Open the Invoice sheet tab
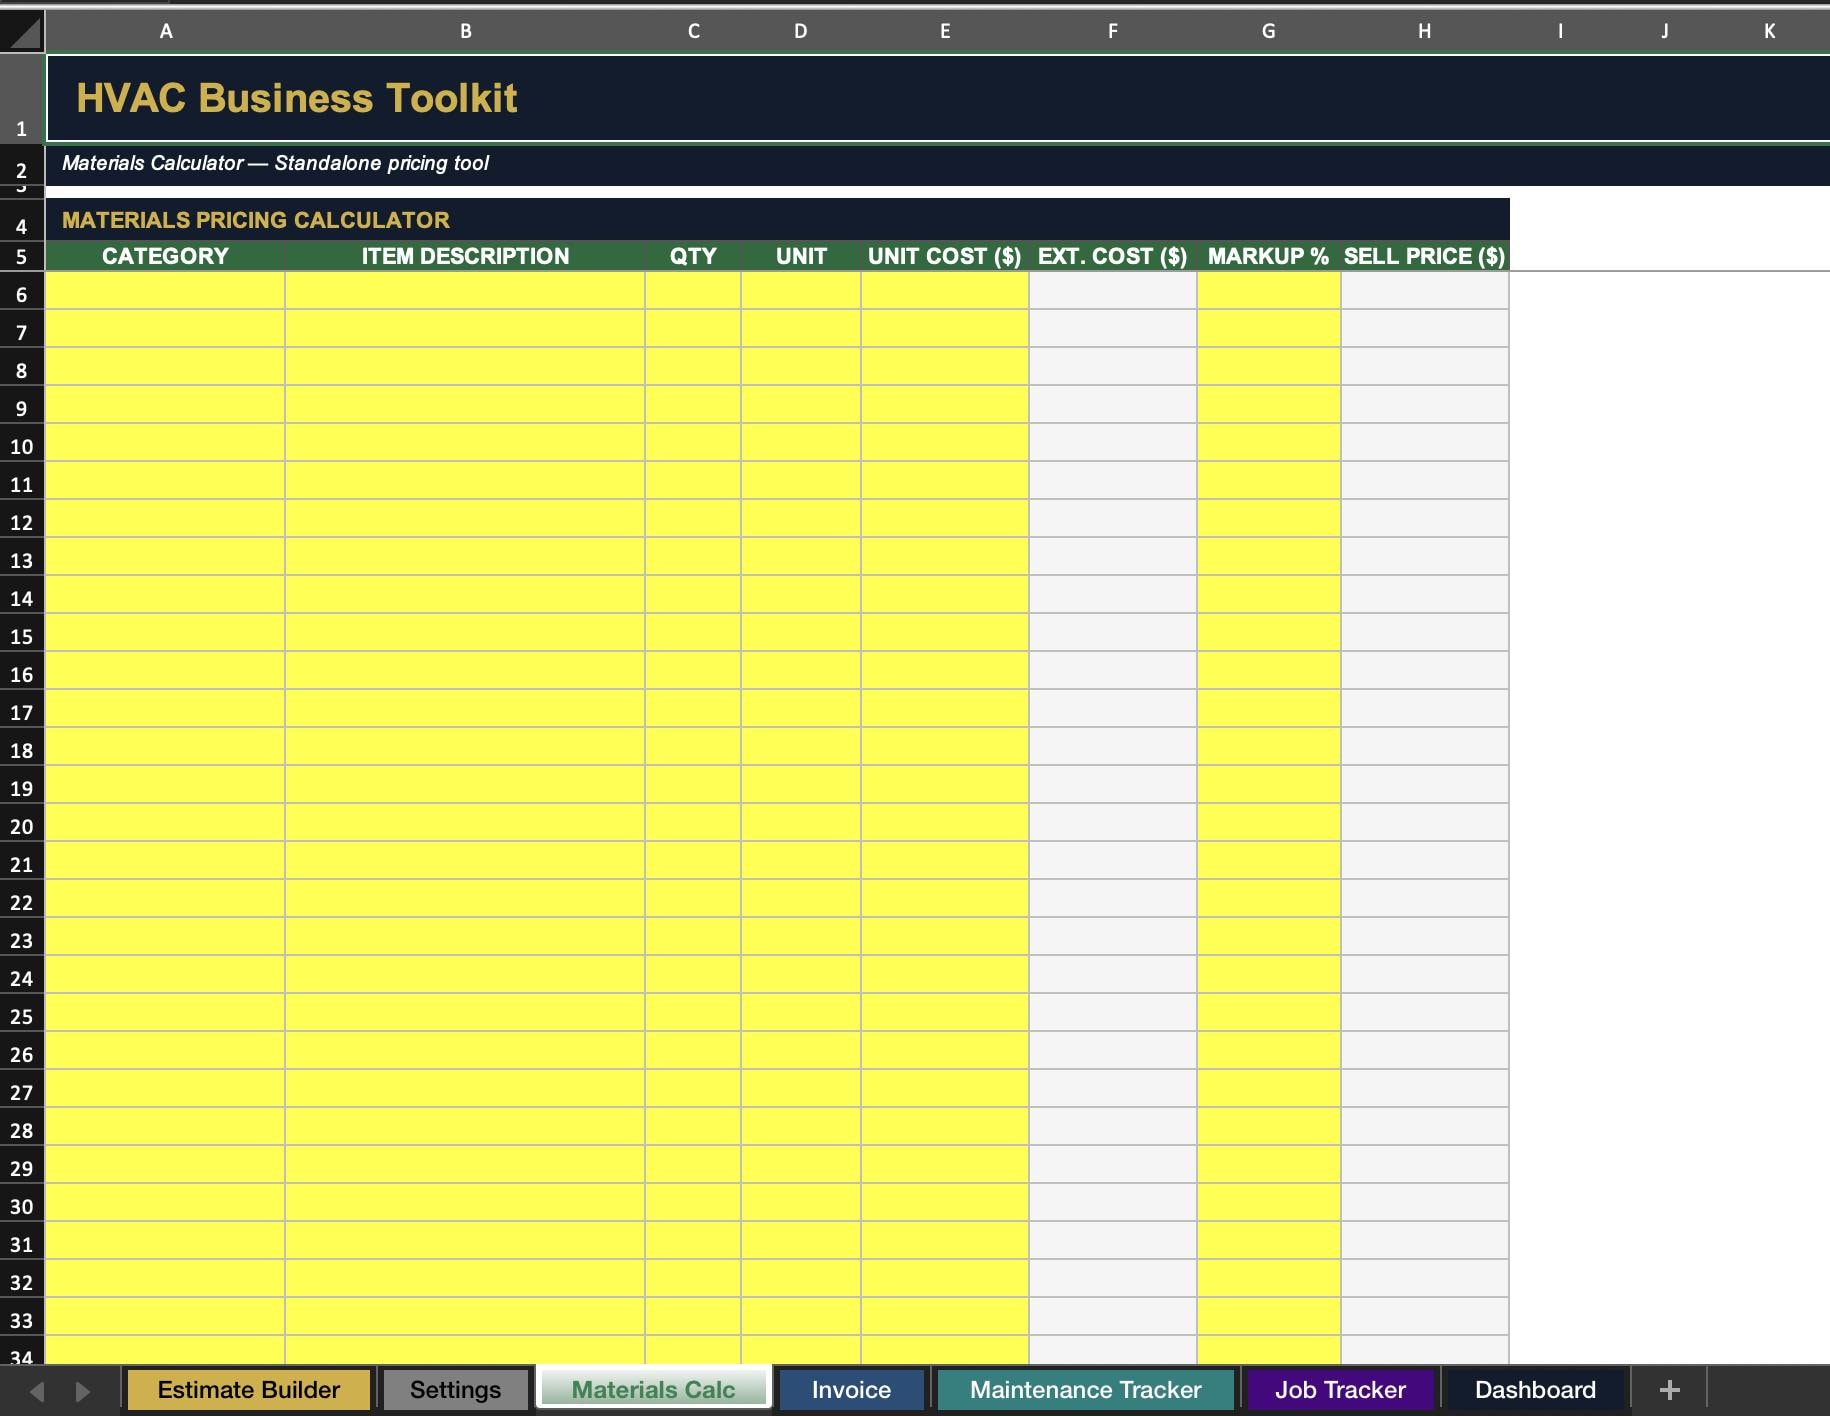 [x=851, y=1390]
